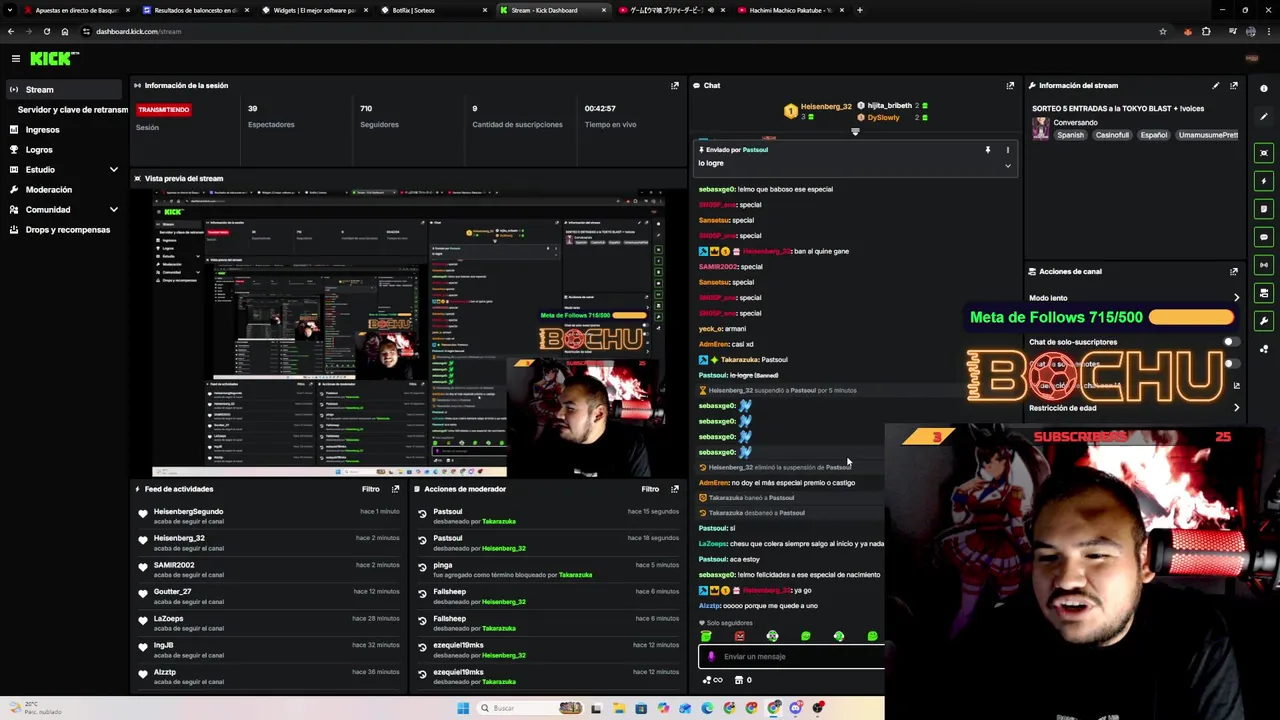
Task: Click the pinga moderator action entry
Action: point(547,570)
